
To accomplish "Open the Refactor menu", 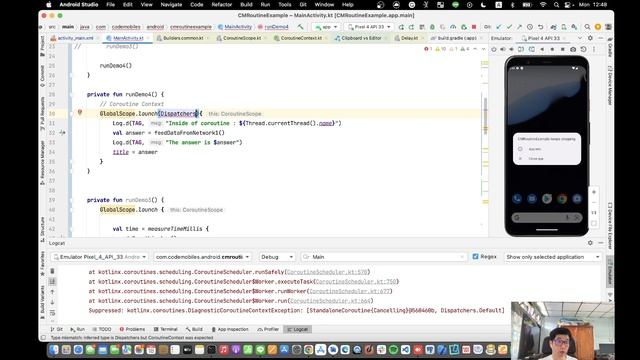I will pos(222,4).
